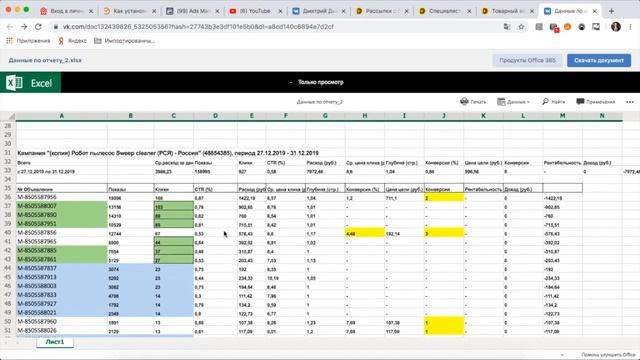Viewport: 640px width, 360px height.
Task: Select row 36 header
Action: click(8, 198)
